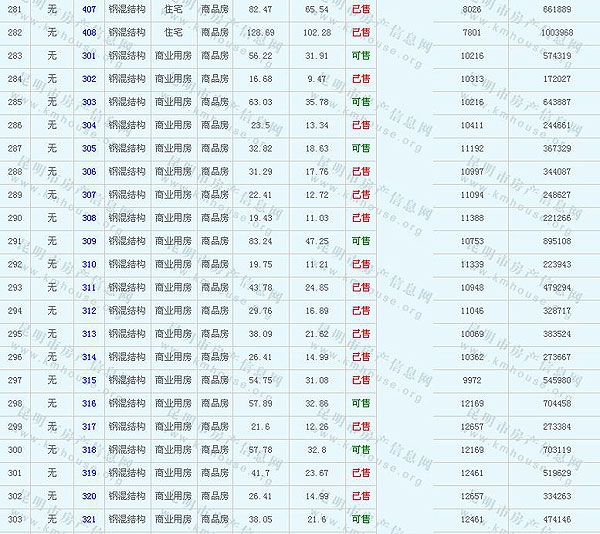Select room 303 link
600x534 pixels.
pos(89,101)
